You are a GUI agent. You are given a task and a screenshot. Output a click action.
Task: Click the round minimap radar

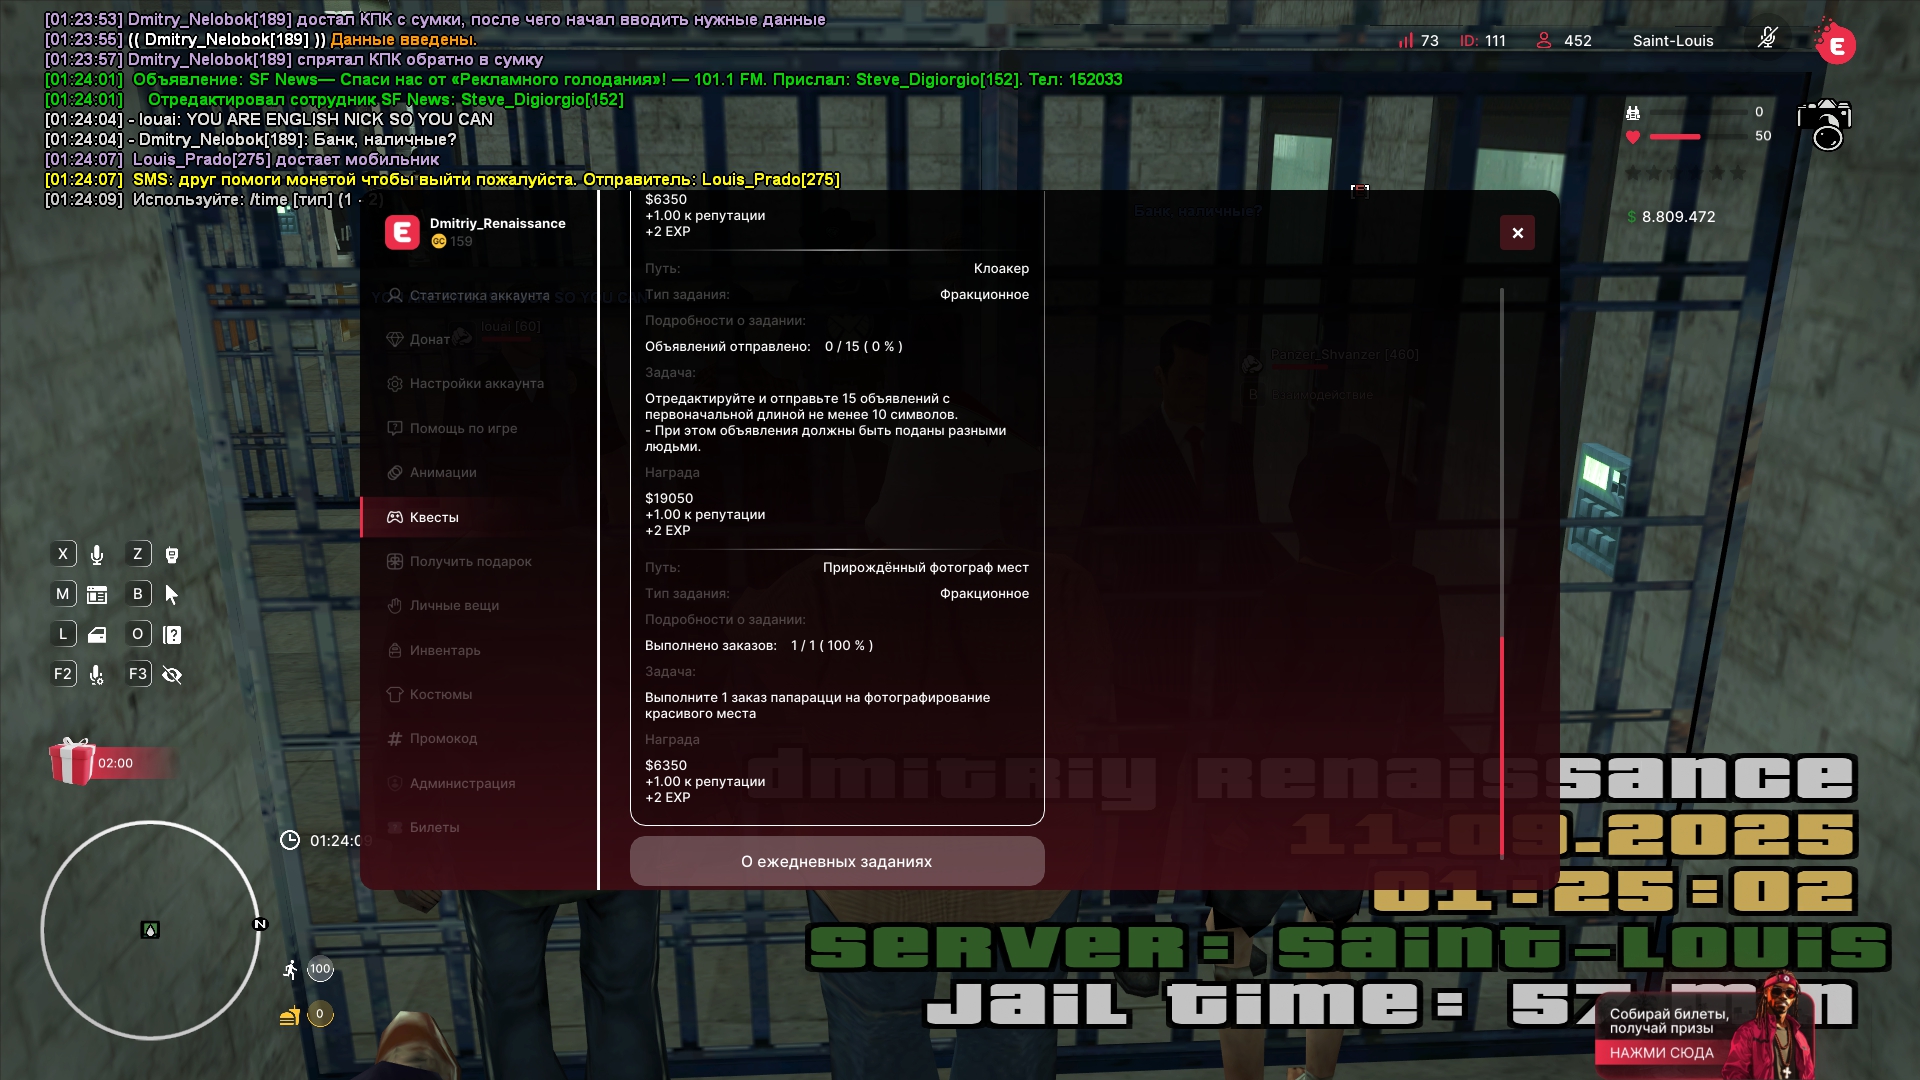(150, 930)
